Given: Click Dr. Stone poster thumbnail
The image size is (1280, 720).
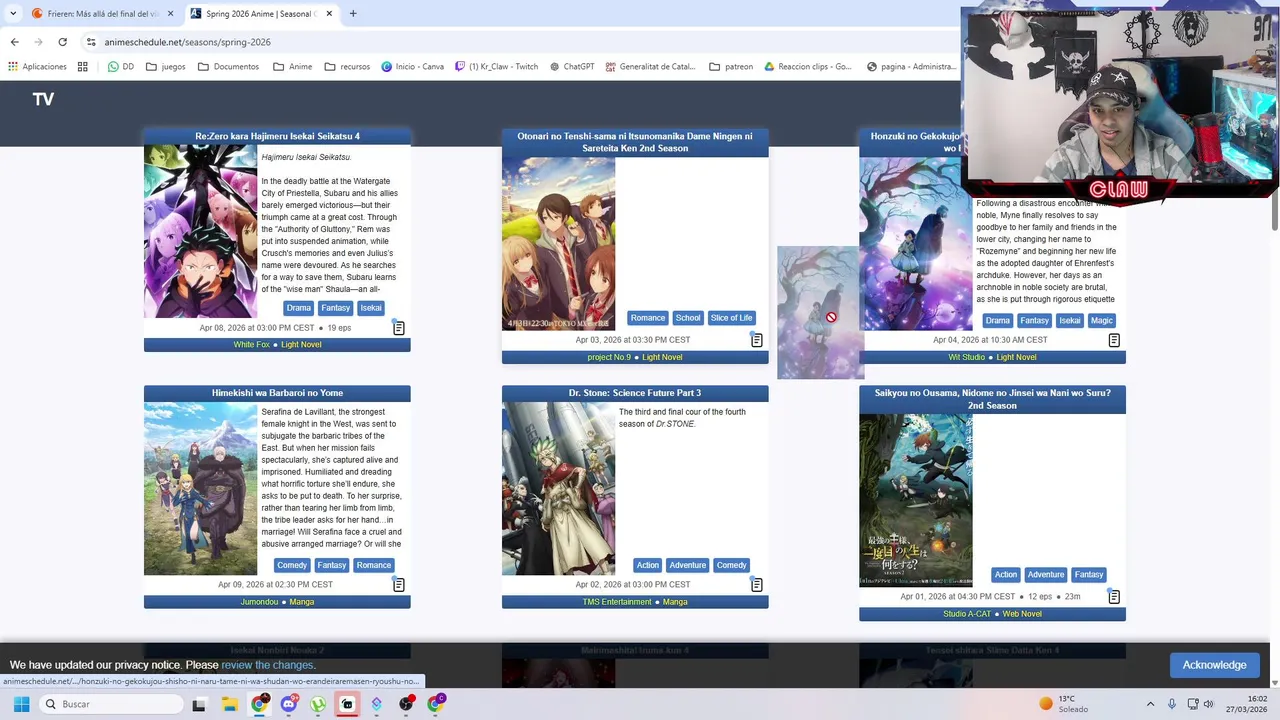Looking at the screenshot, I should [x=558, y=489].
